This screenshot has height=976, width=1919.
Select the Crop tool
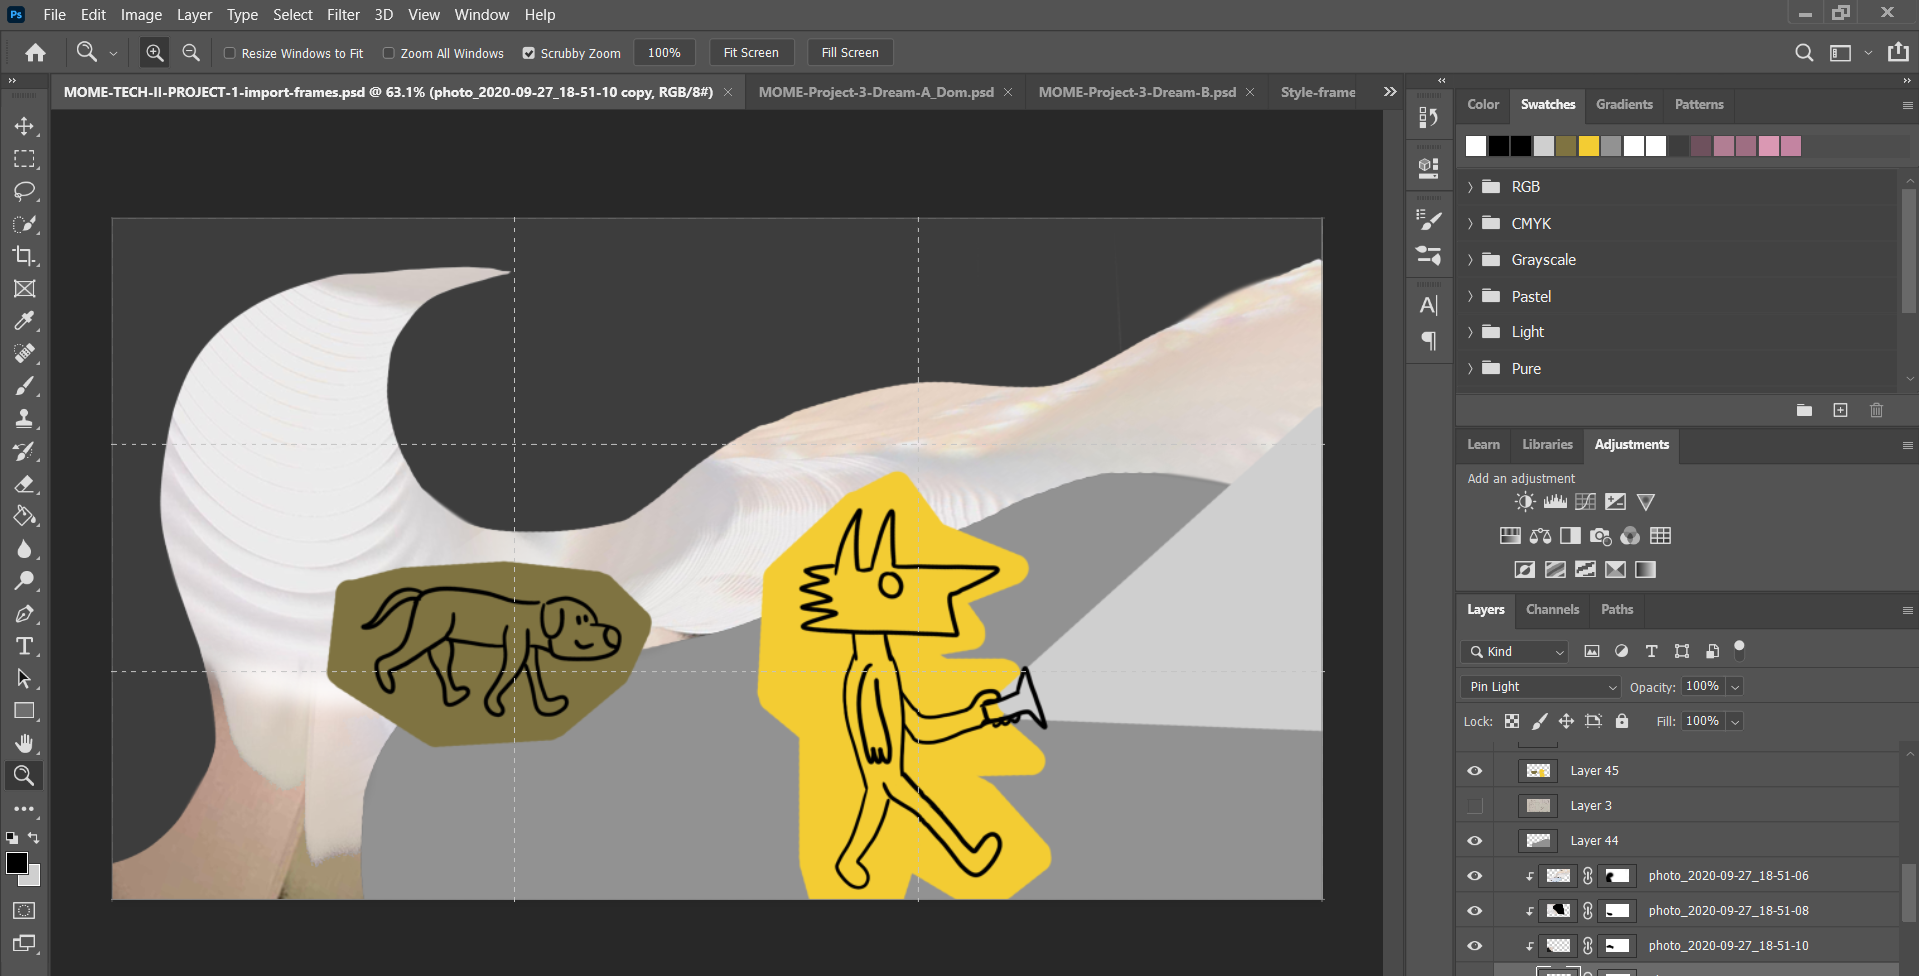25,256
